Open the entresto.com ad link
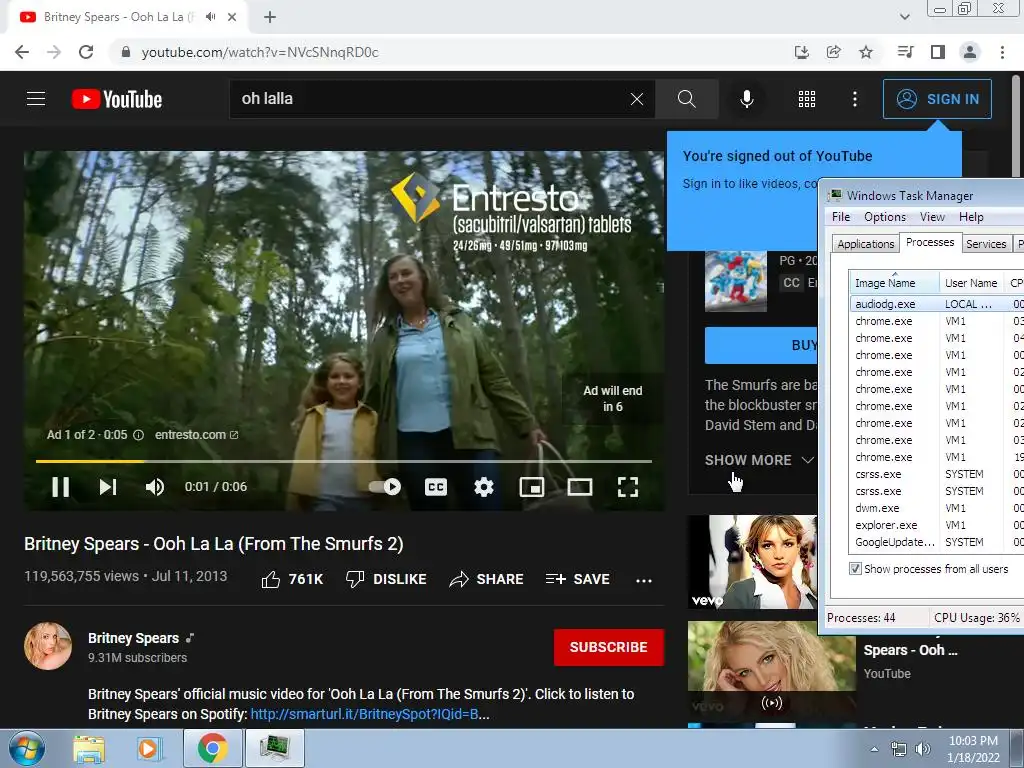Screen dimensions: 1024x768 [197, 435]
